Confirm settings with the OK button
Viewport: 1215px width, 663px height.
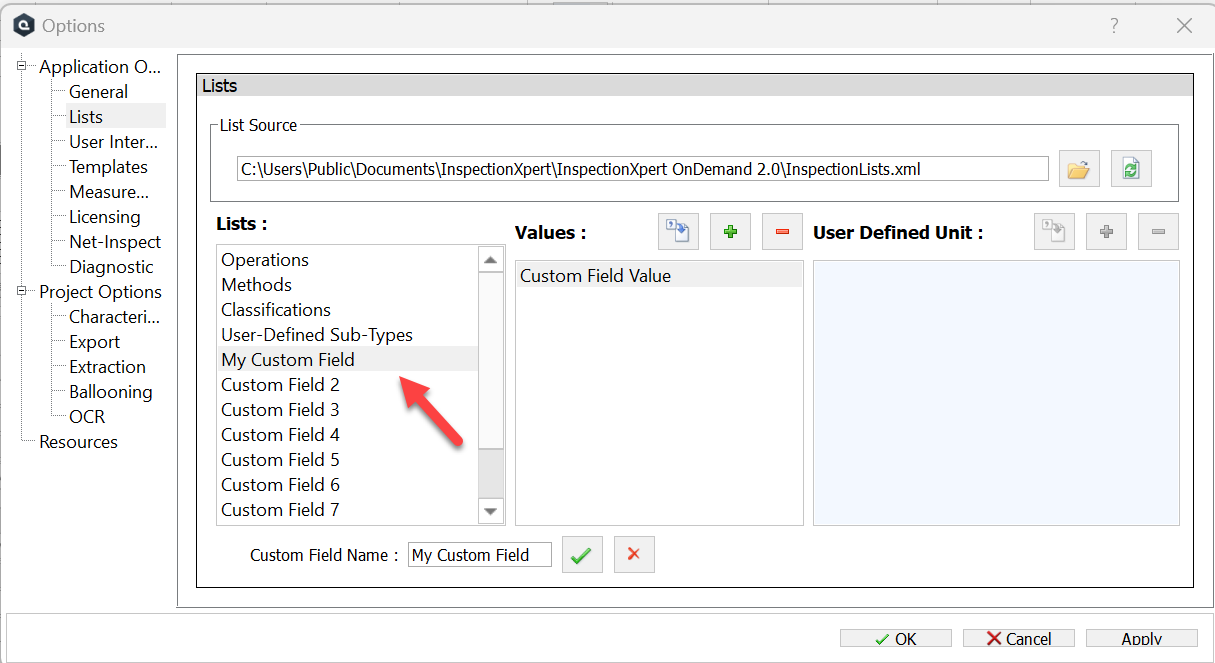(895, 638)
